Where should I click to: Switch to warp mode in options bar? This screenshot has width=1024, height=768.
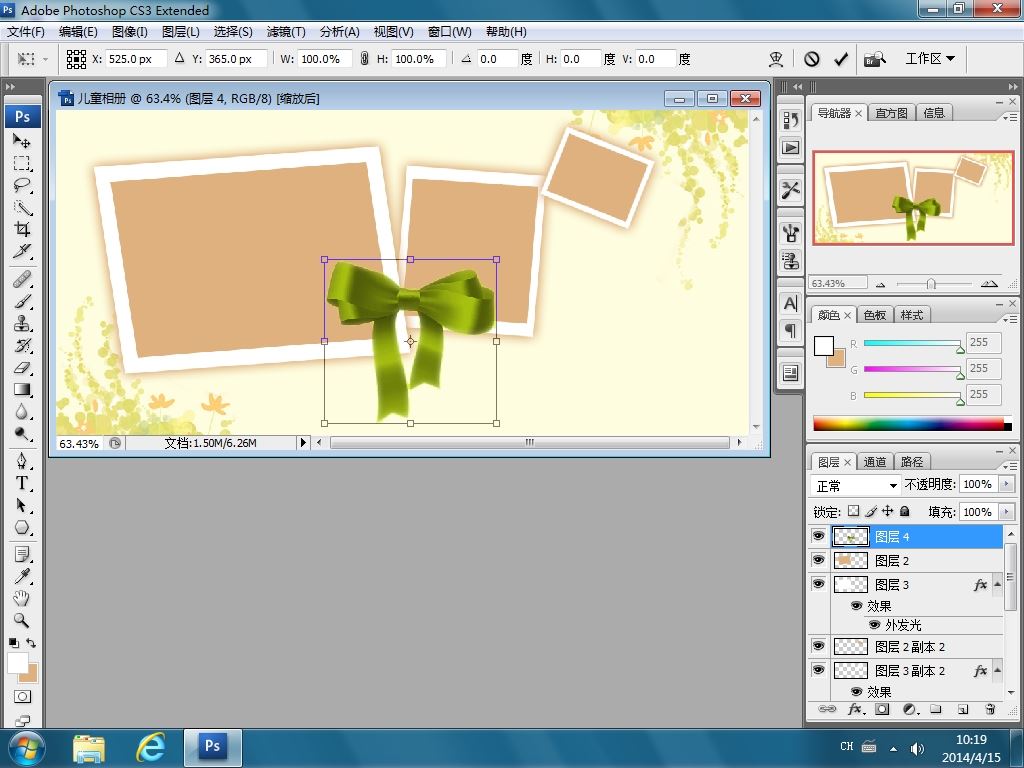pyautogui.click(x=775, y=59)
